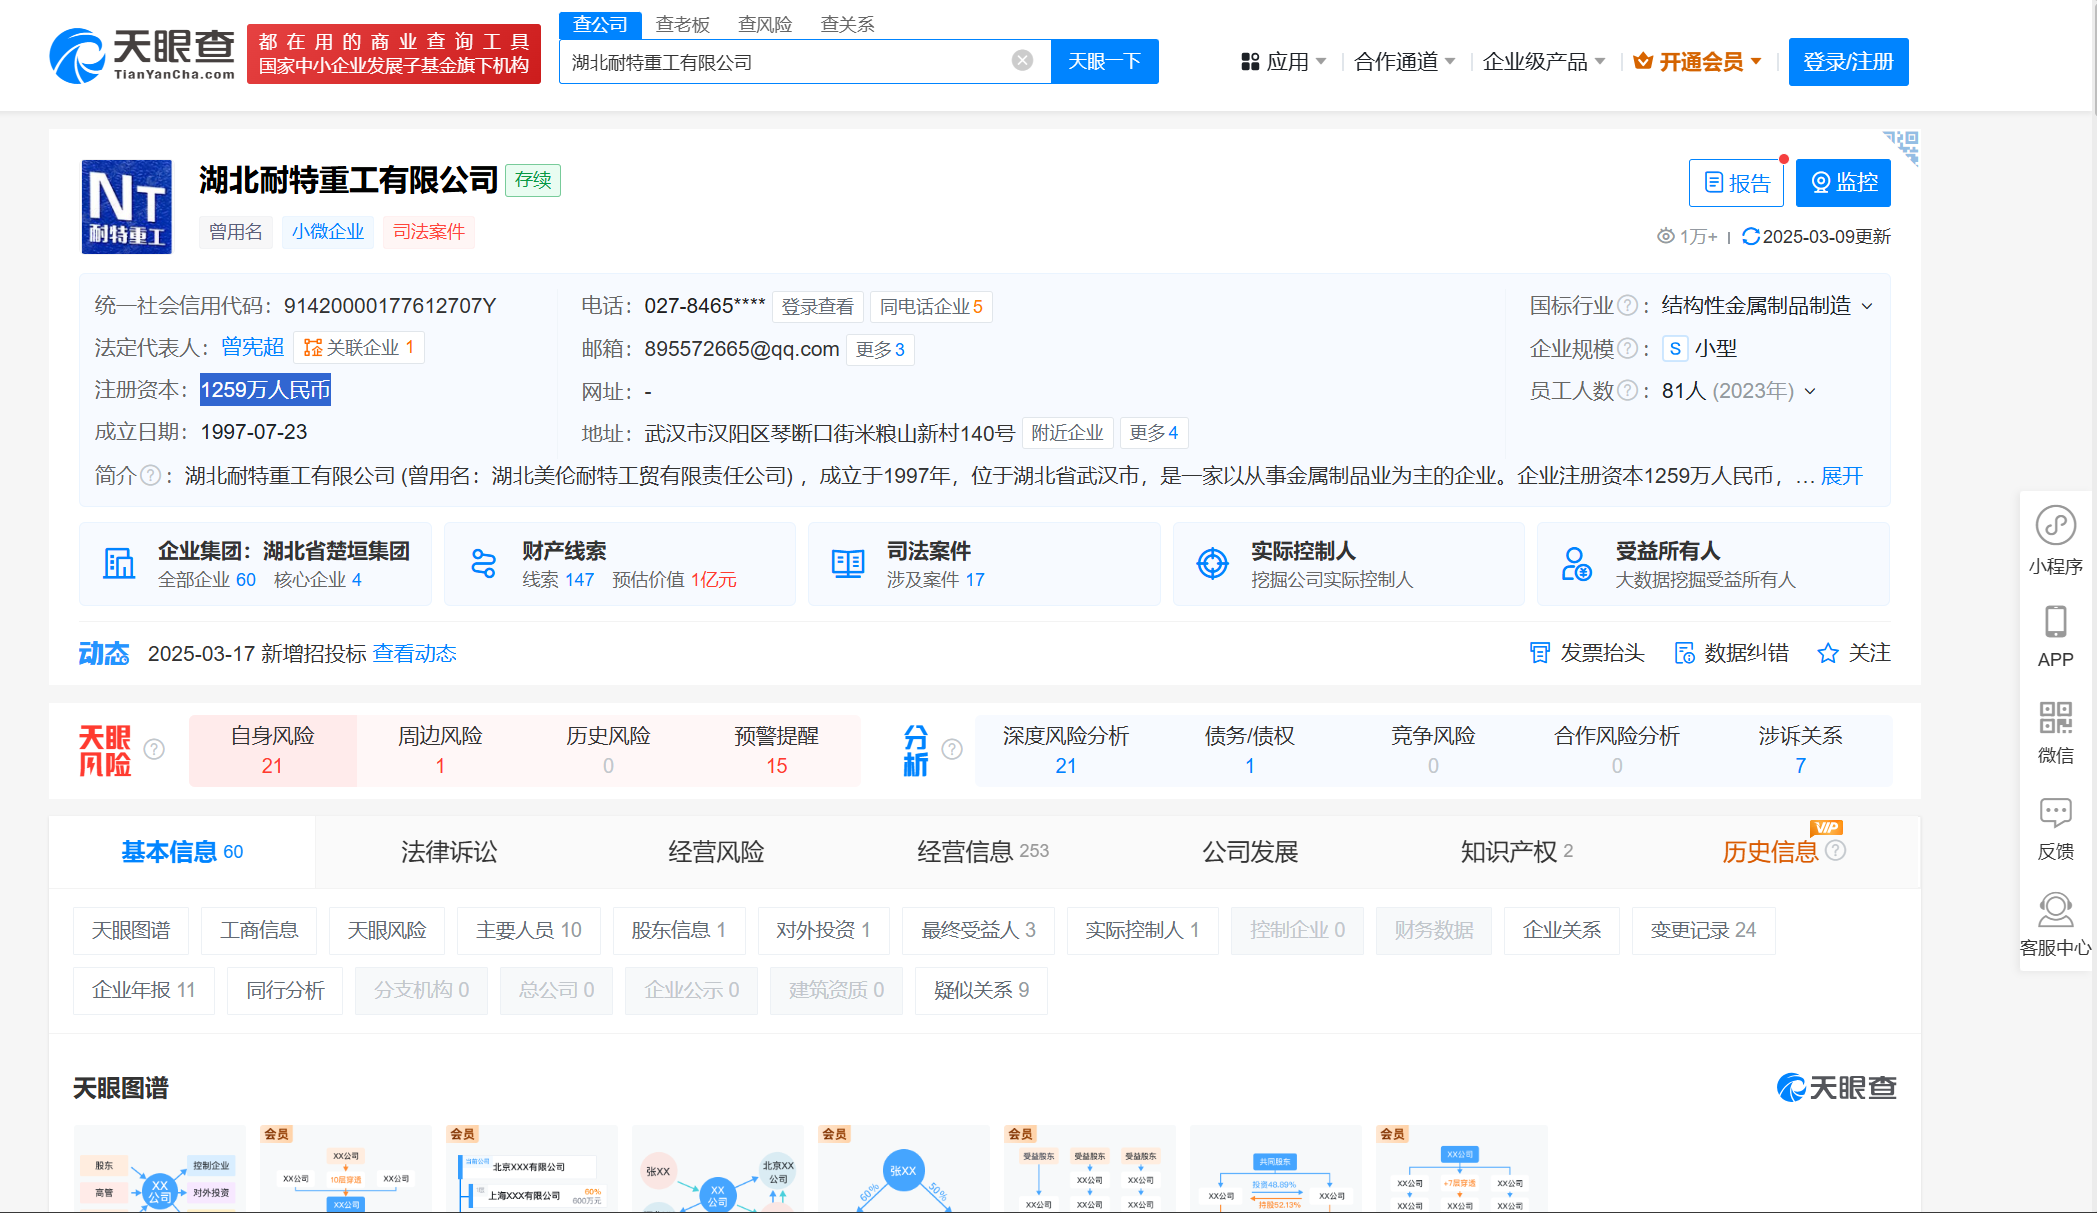
Task: Click the 关联企业 1 badge
Action: tap(359, 347)
